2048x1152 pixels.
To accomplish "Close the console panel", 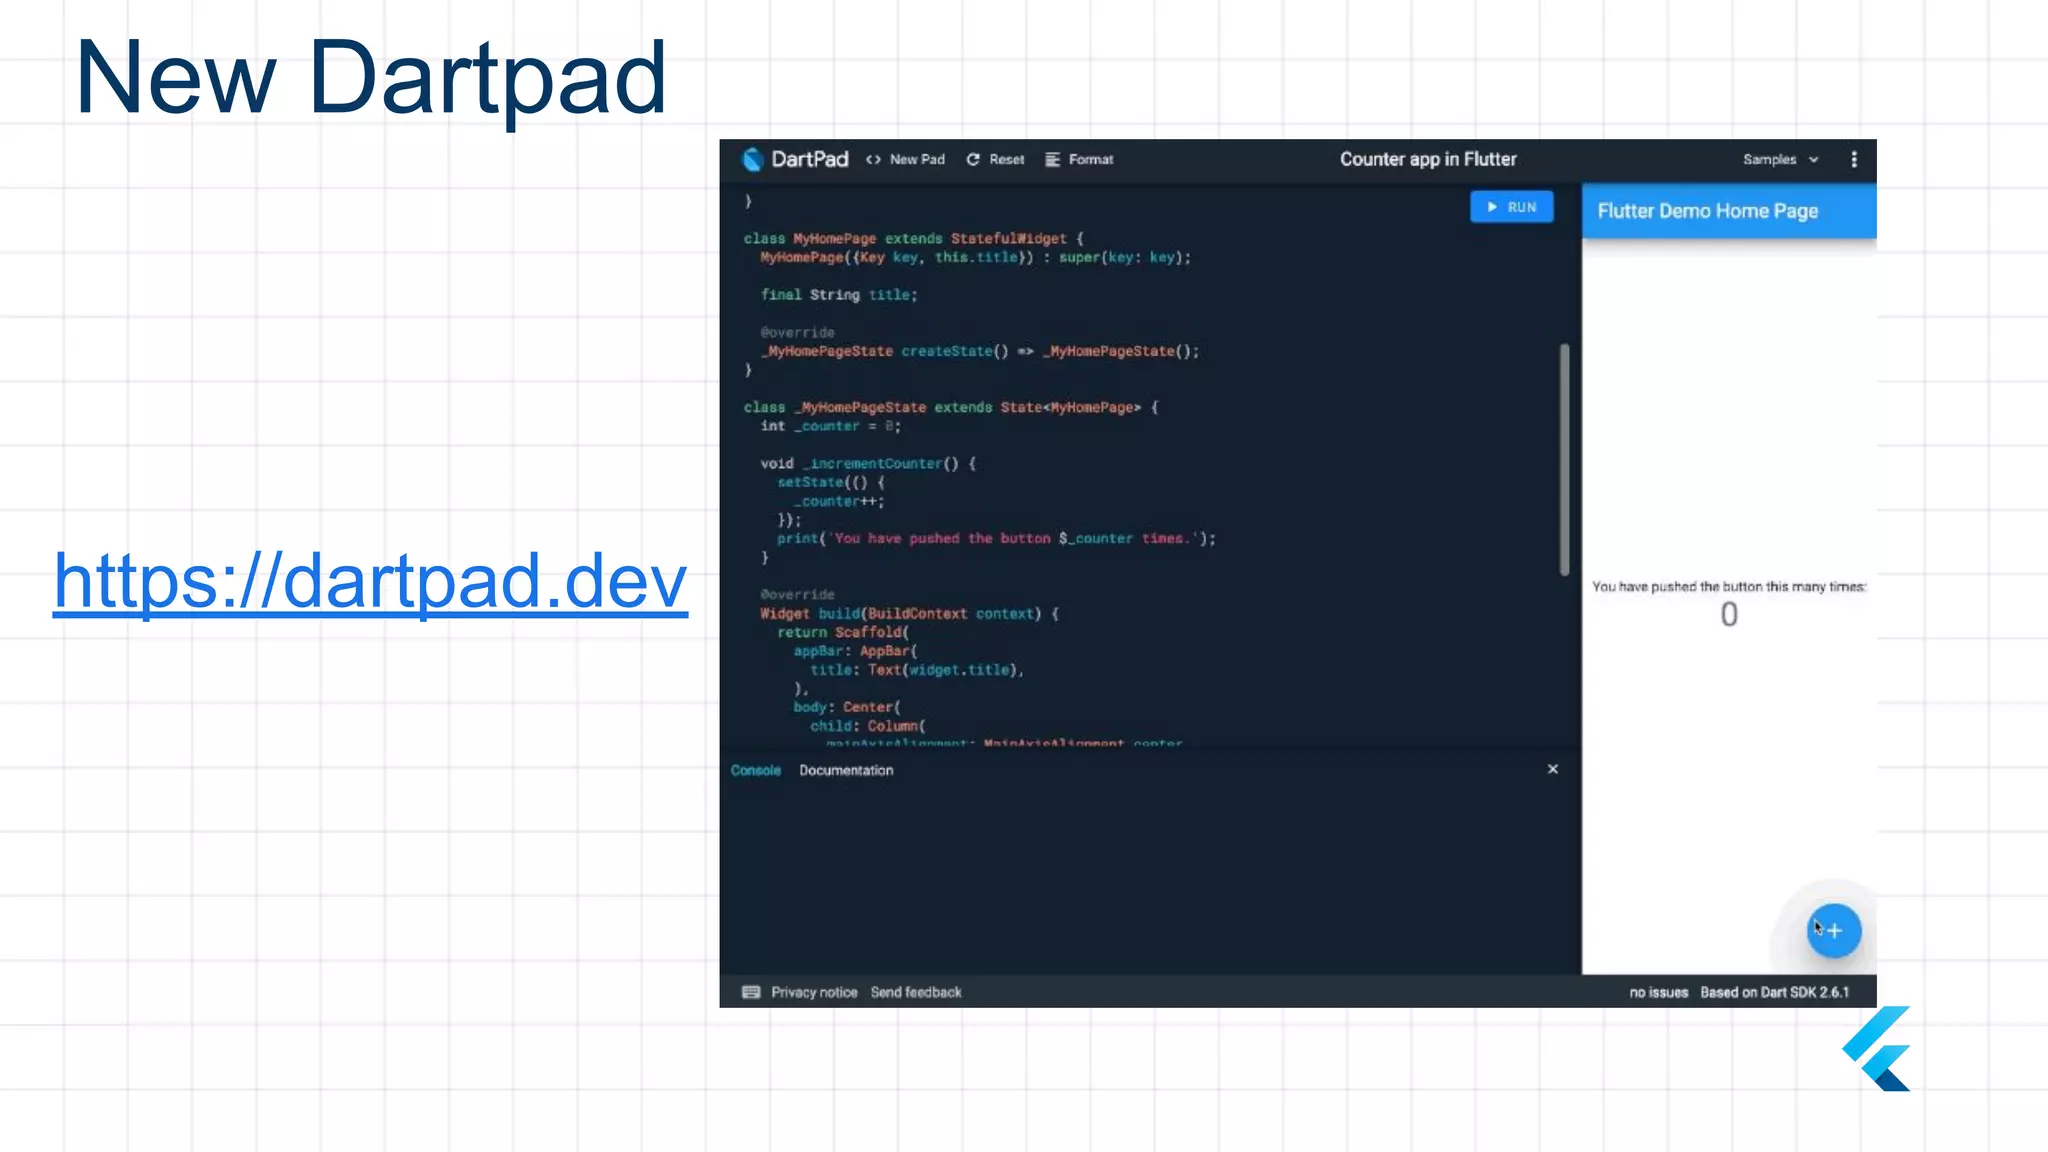I will pyautogui.click(x=1553, y=769).
